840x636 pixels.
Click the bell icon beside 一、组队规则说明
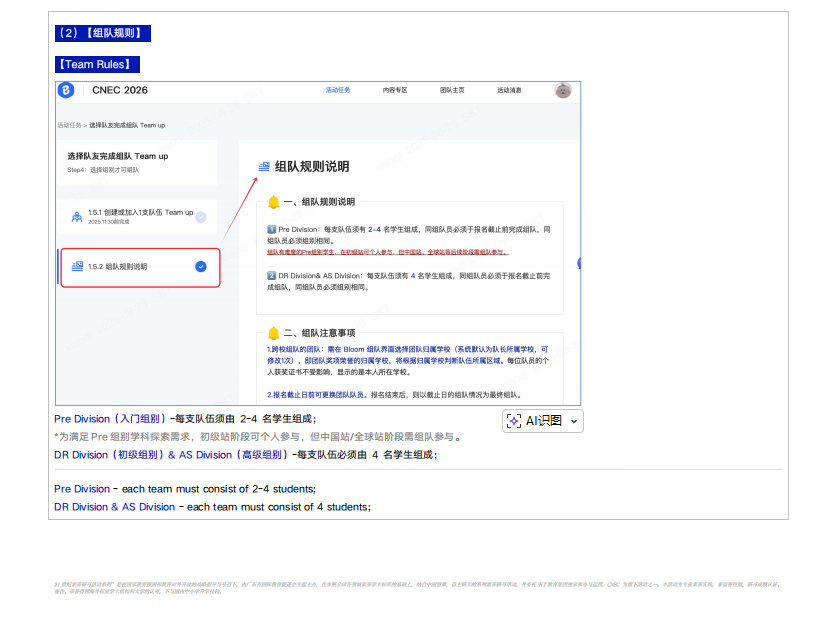(273, 202)
